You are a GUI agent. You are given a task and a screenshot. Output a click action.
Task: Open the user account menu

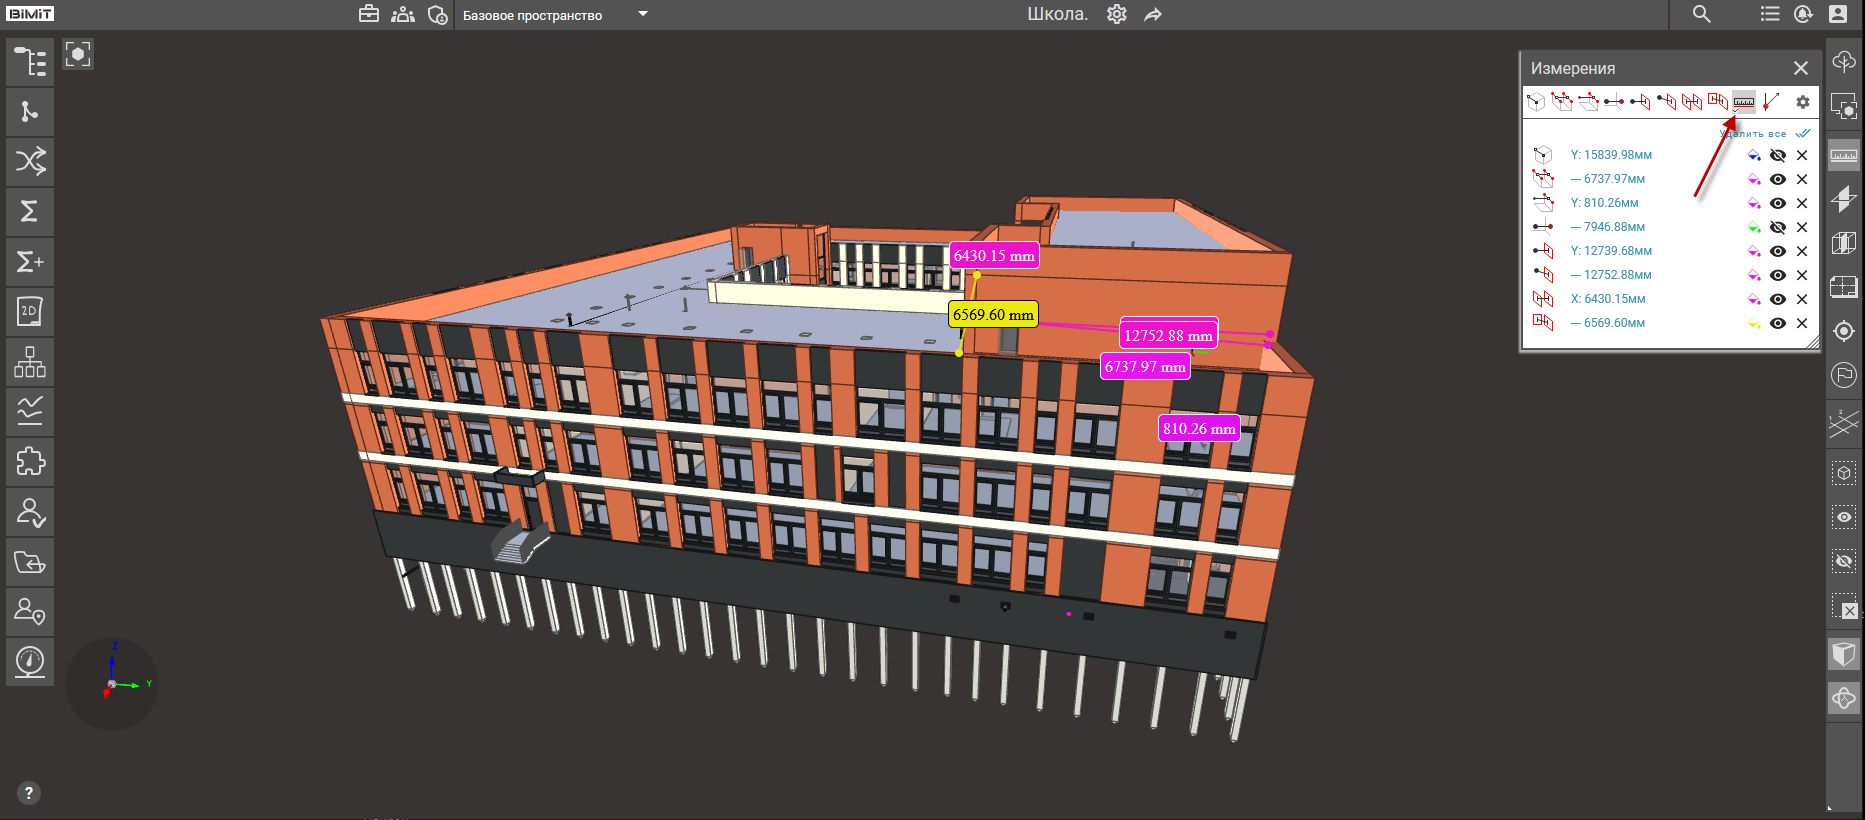pos(1838,14)
